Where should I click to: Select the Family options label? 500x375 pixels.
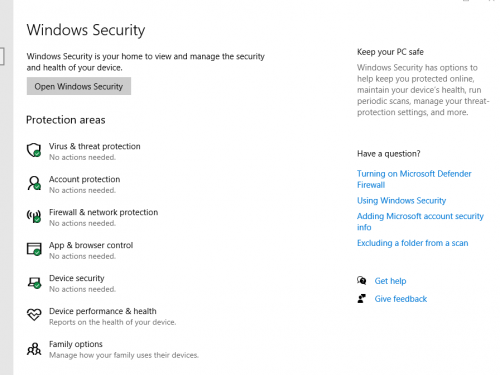point(76,344)
